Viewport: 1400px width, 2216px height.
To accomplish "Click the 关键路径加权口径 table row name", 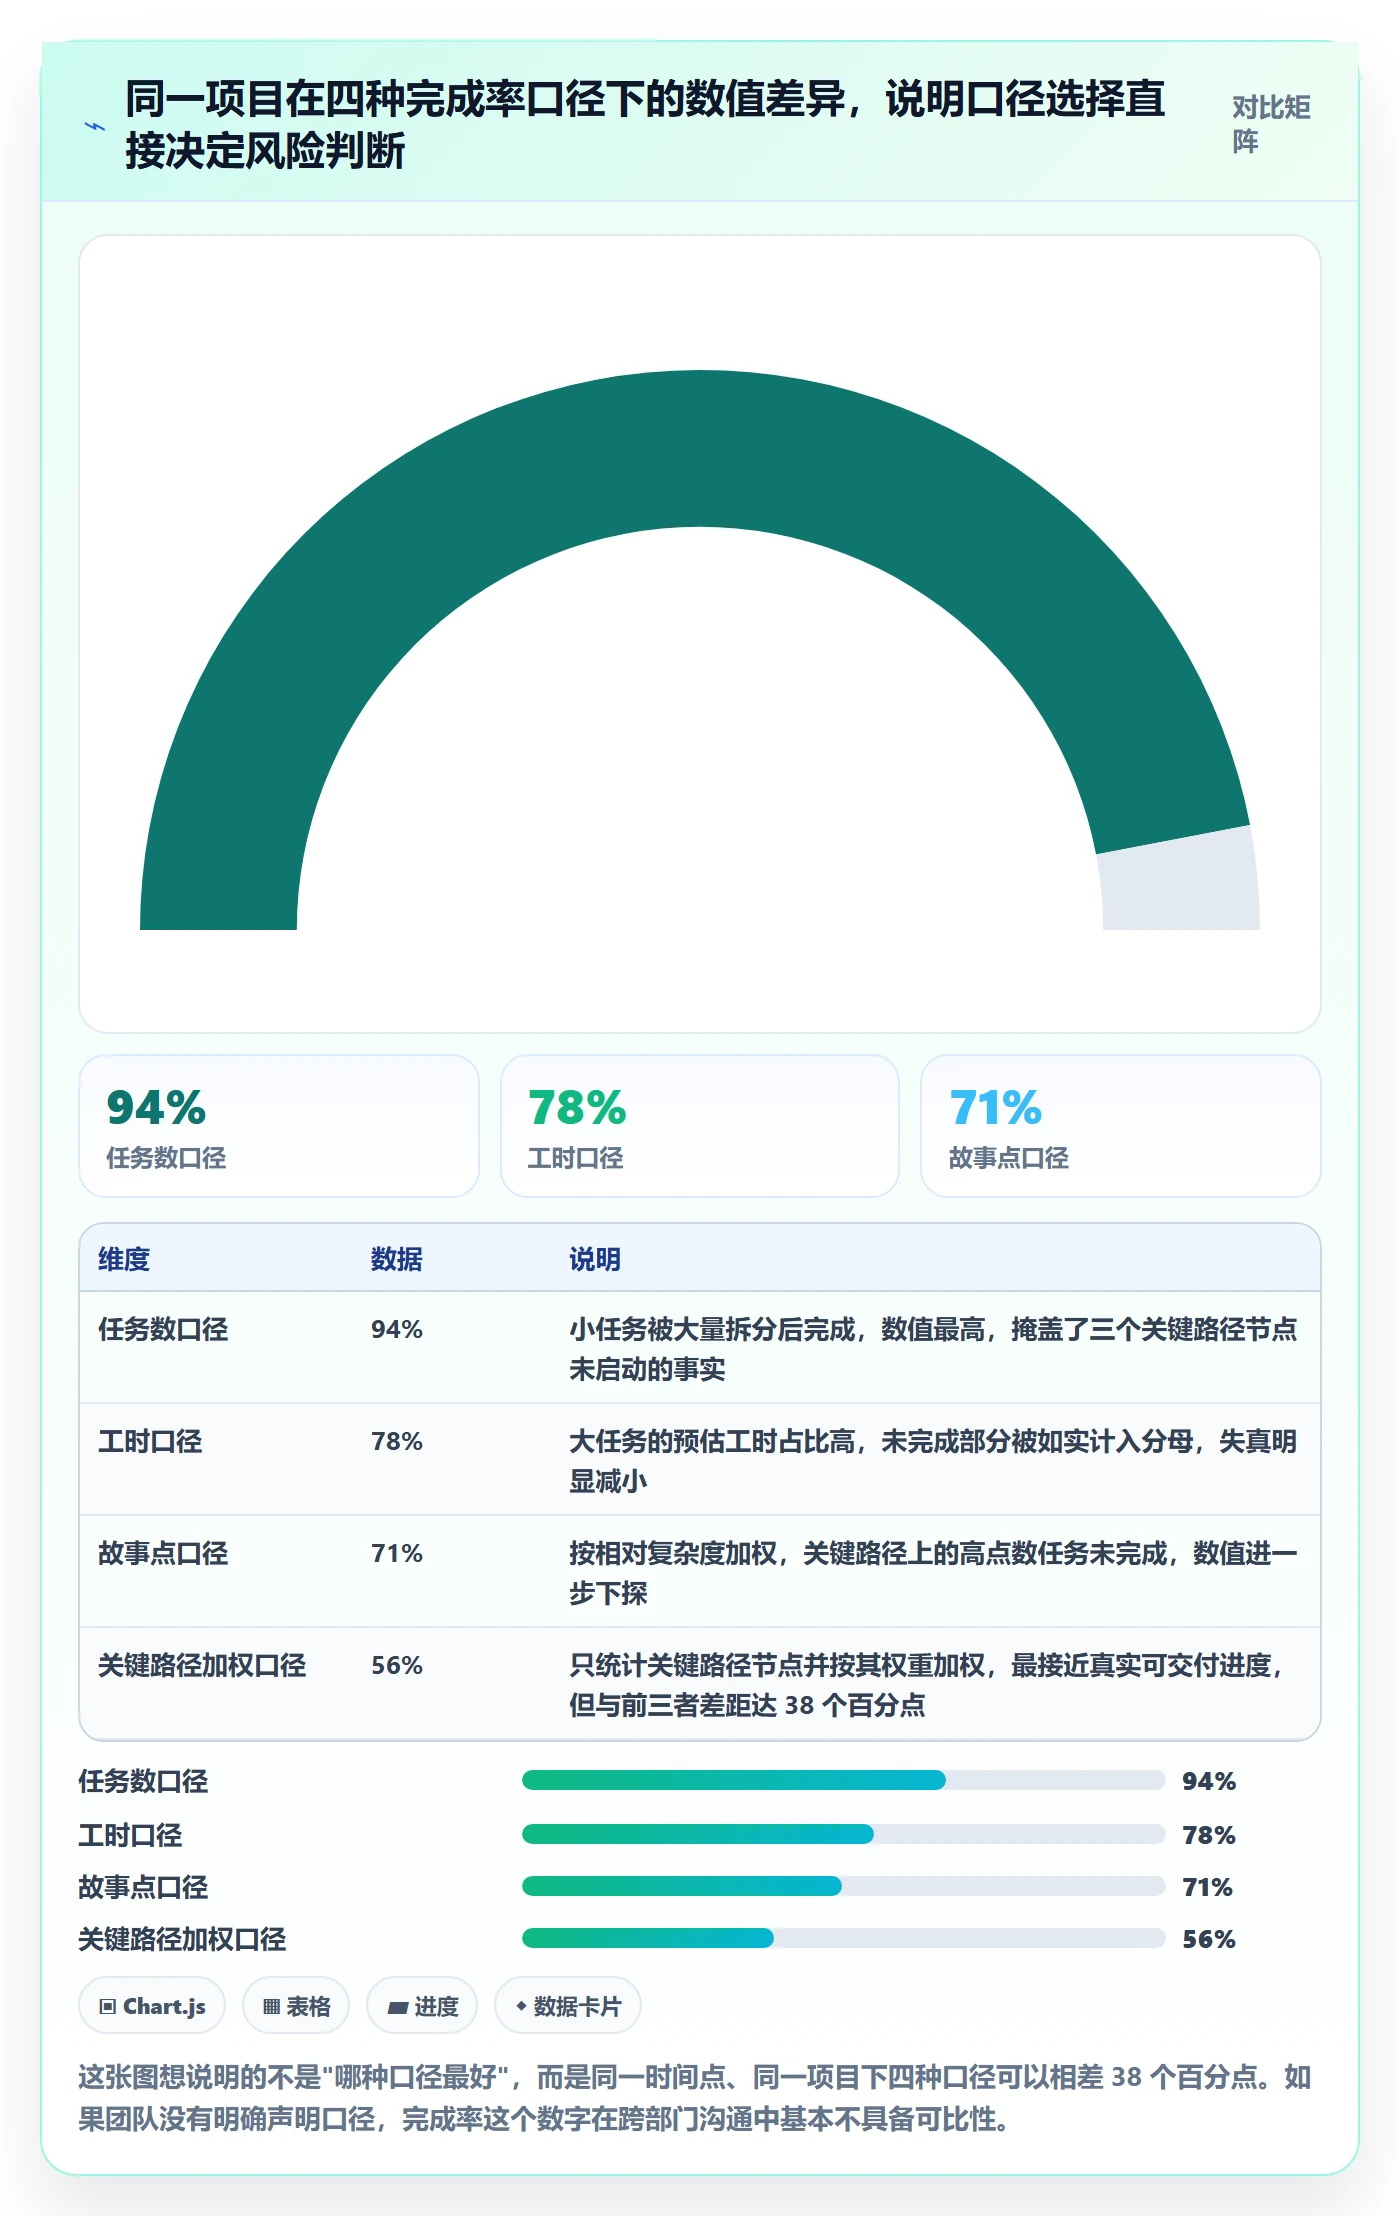I will point(202,1665).
